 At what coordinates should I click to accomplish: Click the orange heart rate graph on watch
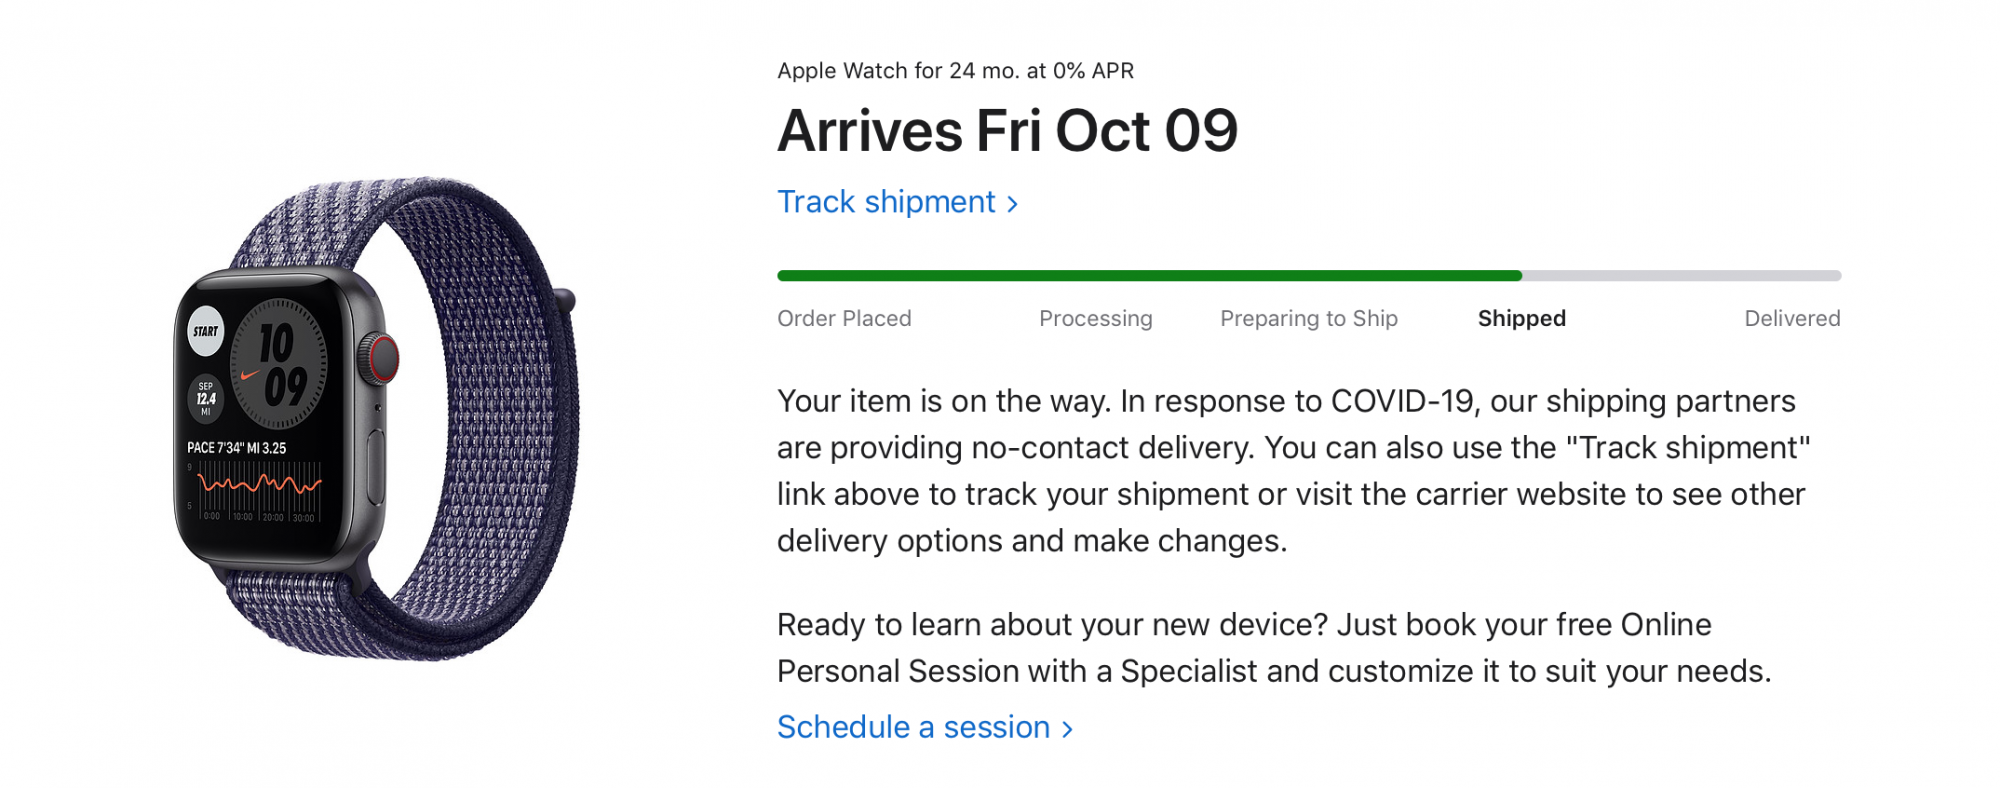tap(259, 484)
